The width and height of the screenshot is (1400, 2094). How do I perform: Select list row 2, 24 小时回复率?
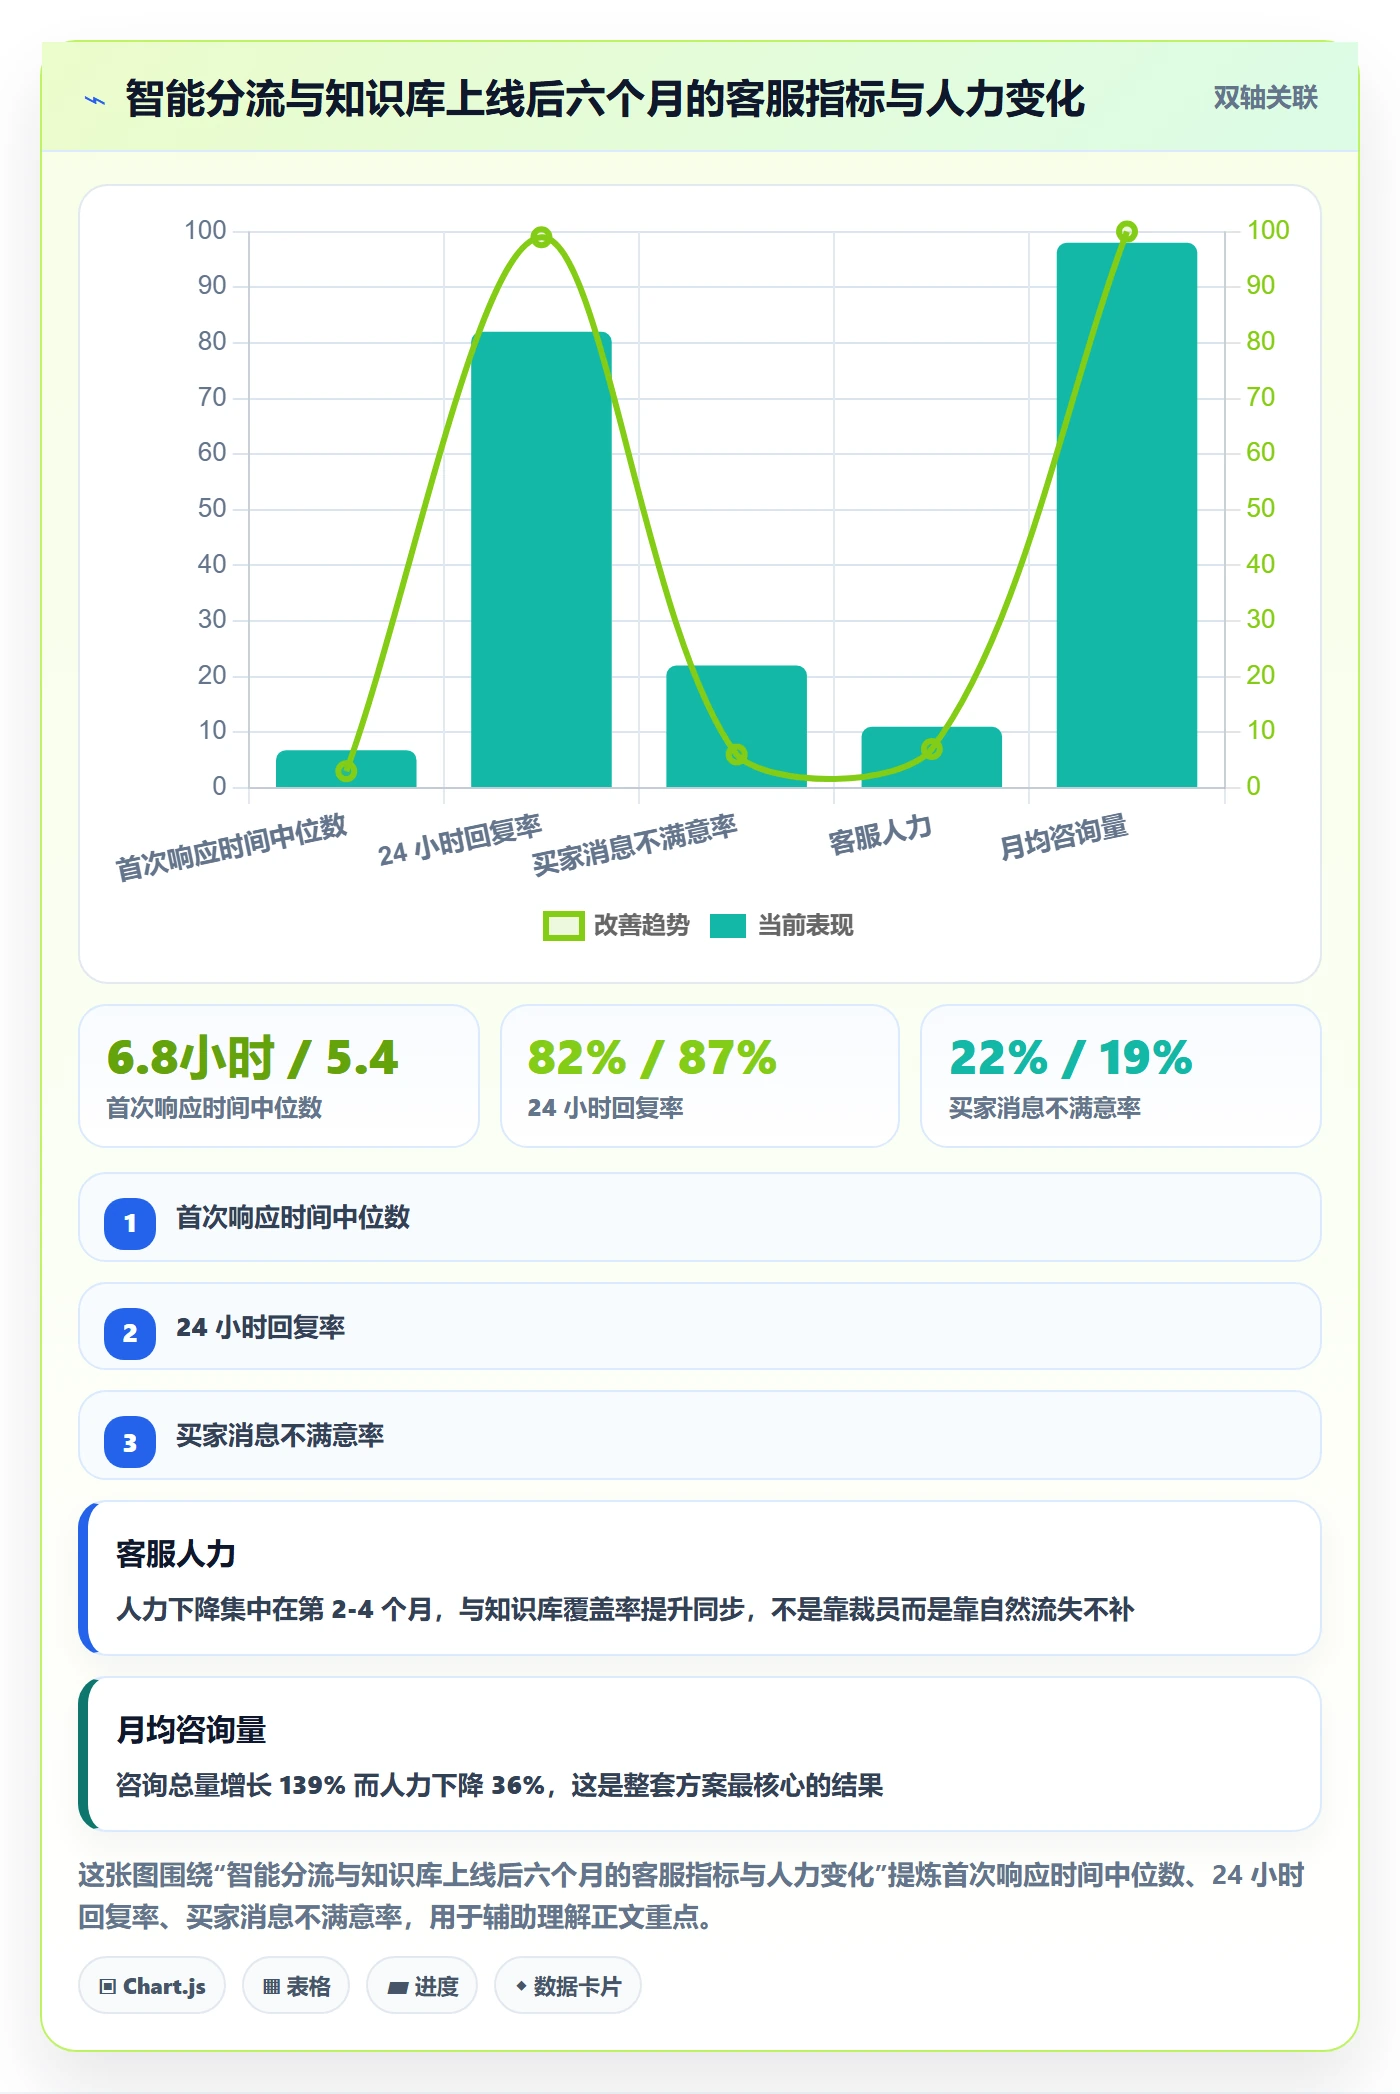pos(700,1326)
